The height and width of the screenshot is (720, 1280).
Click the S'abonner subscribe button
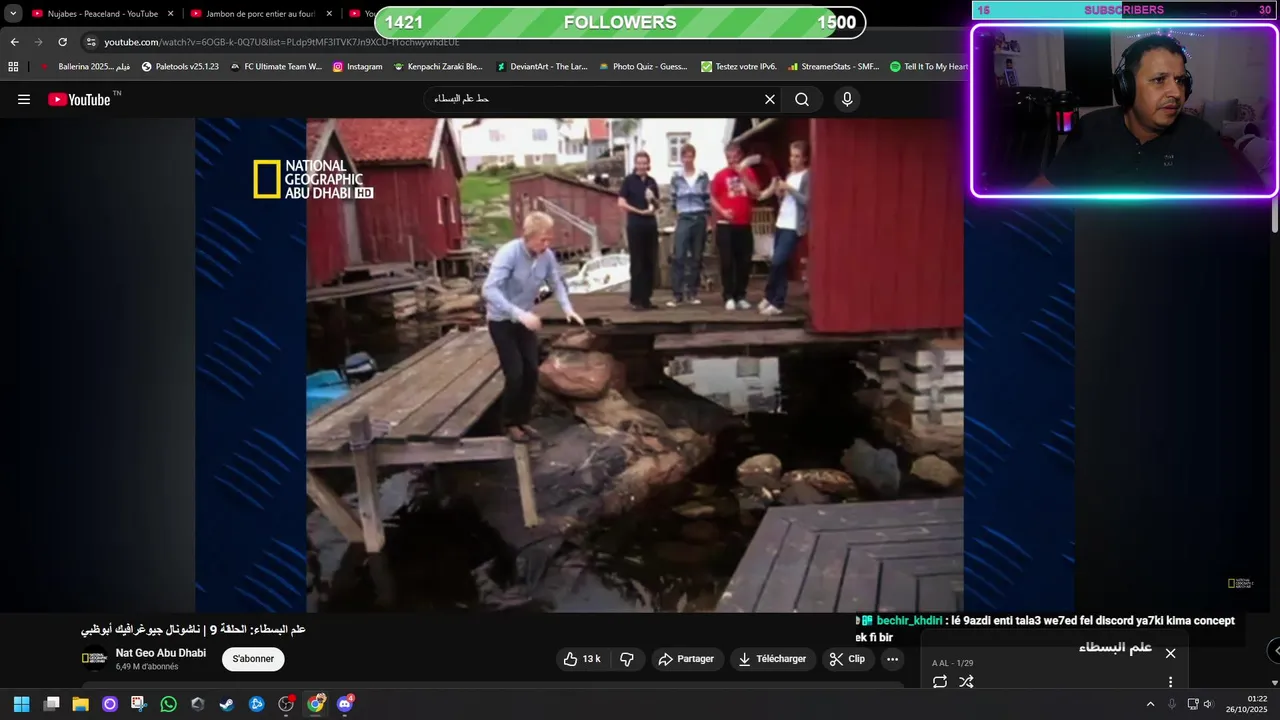[253, 659]
